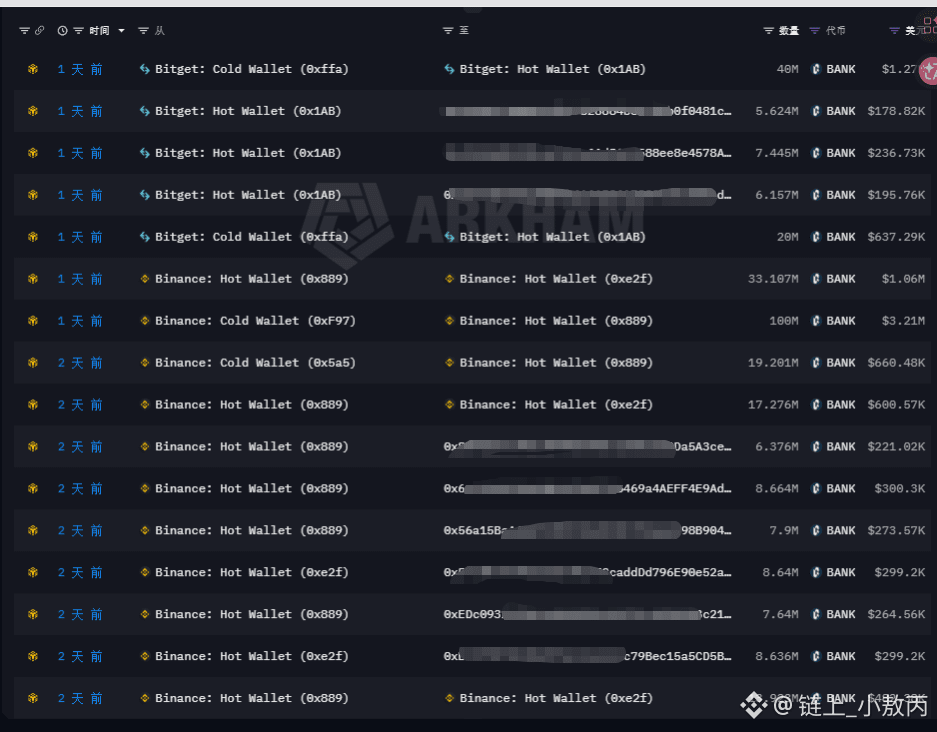Click the $3.21M value
Screen dimensions: 937x732
coord(904,321)
